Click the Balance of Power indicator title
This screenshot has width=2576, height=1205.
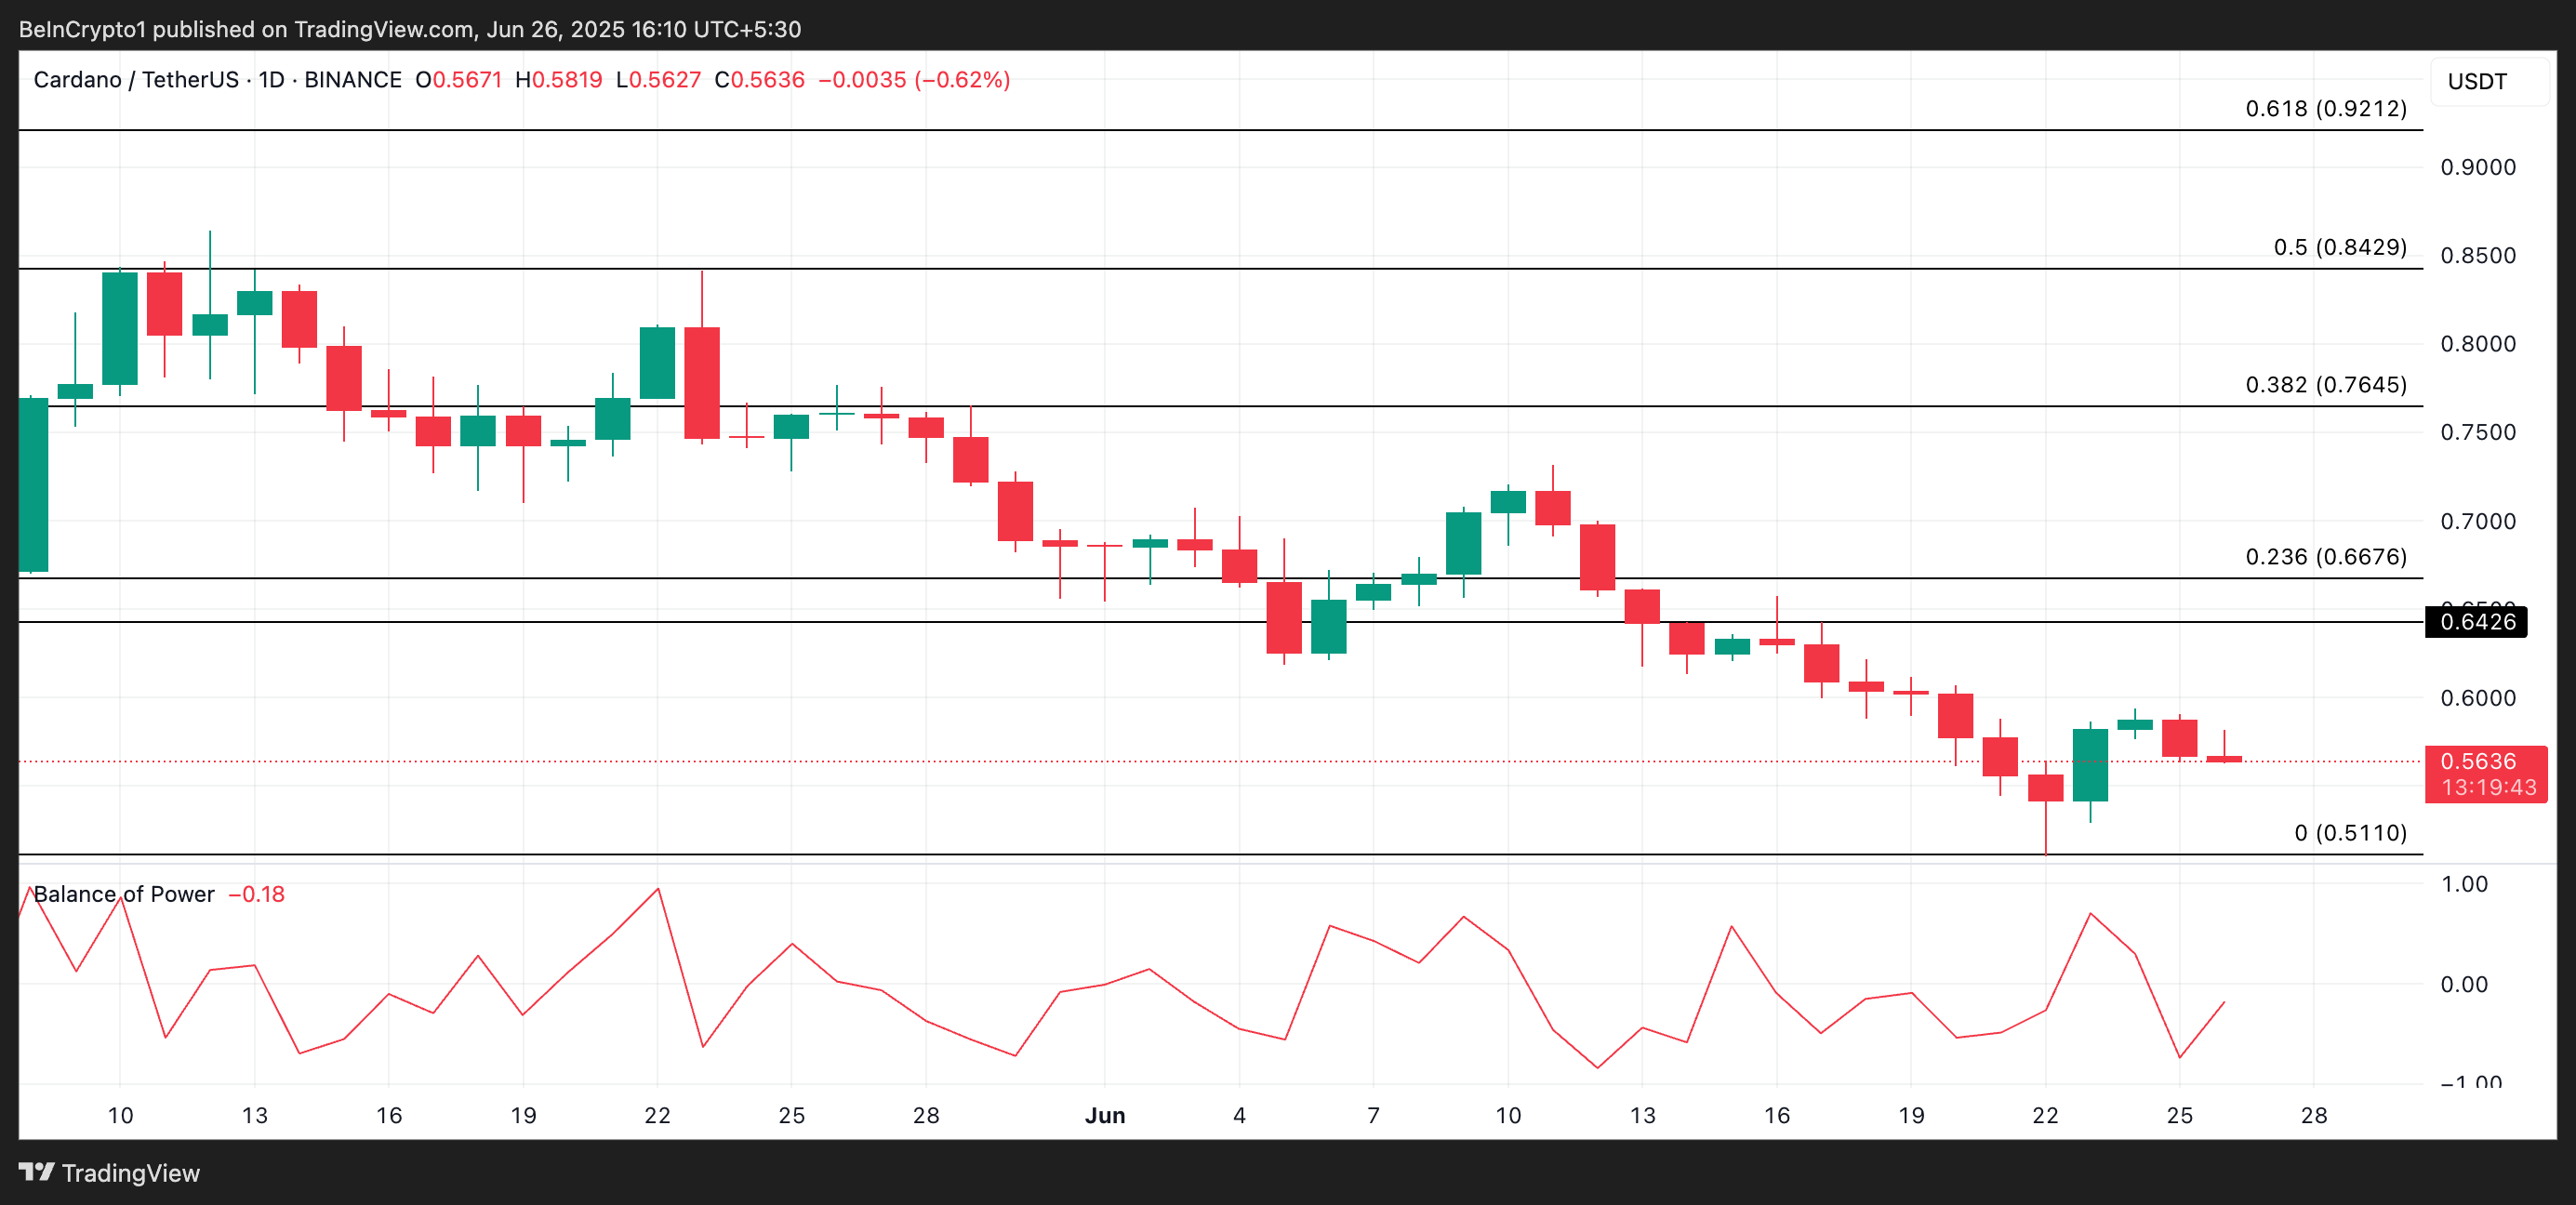point(124,894)
